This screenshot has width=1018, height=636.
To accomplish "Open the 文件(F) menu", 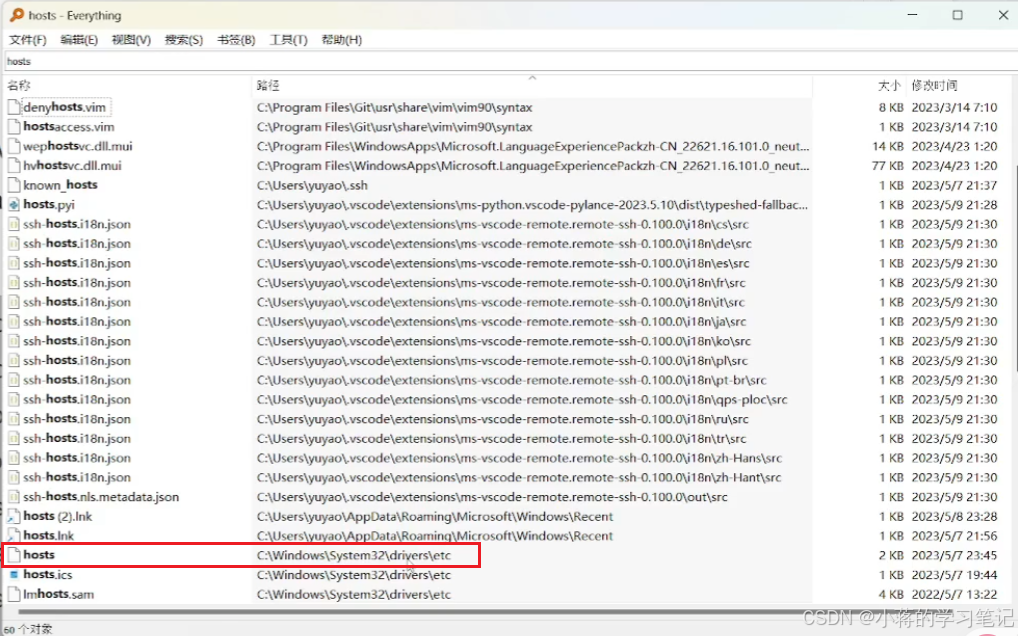I will coord(27,40).
